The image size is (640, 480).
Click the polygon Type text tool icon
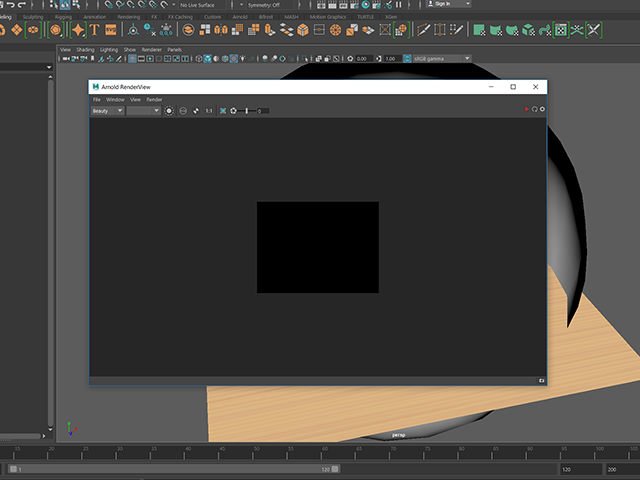pos(94,30)
